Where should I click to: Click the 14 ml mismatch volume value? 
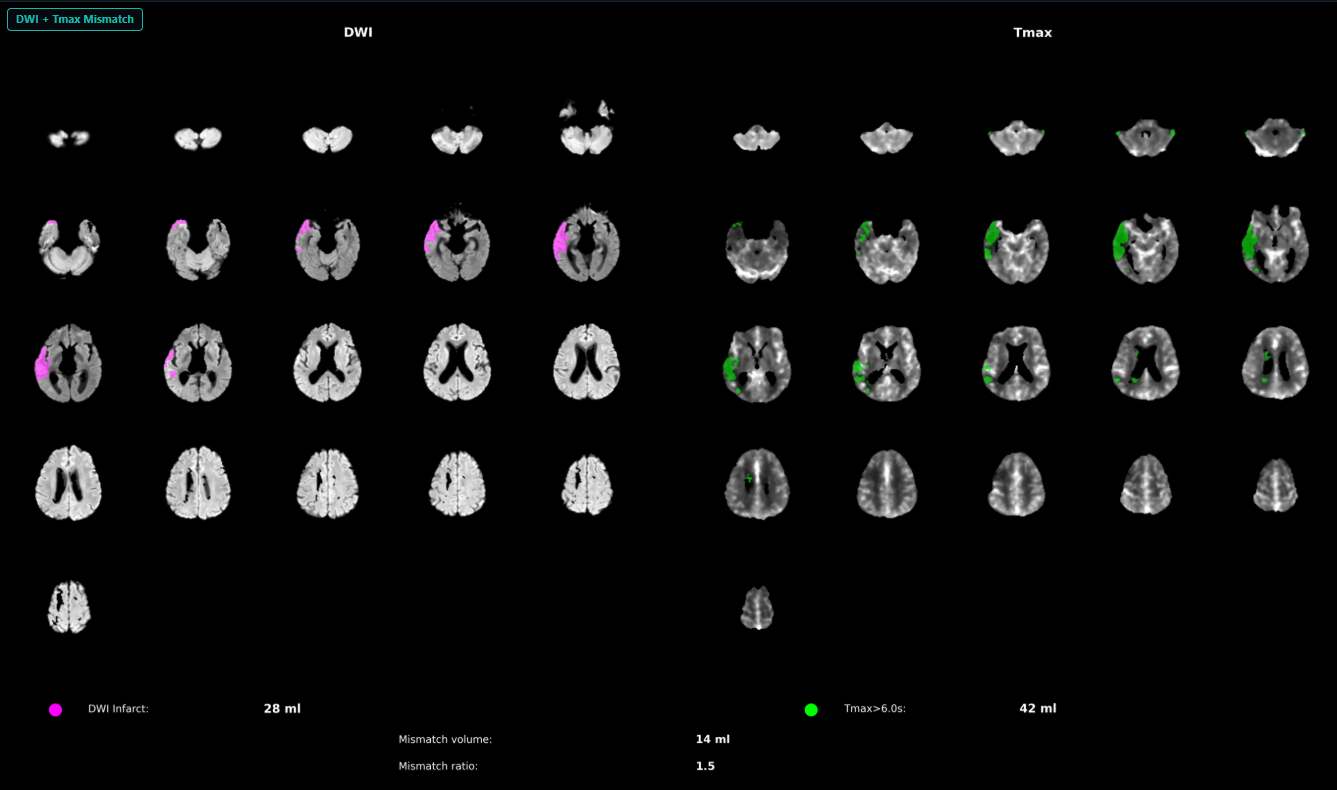point(713,739)
